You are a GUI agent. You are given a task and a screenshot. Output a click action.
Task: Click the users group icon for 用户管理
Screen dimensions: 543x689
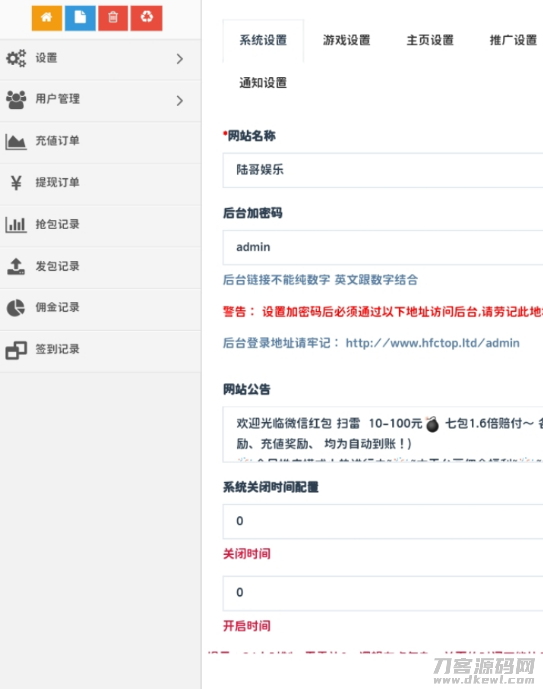(16, 99)
